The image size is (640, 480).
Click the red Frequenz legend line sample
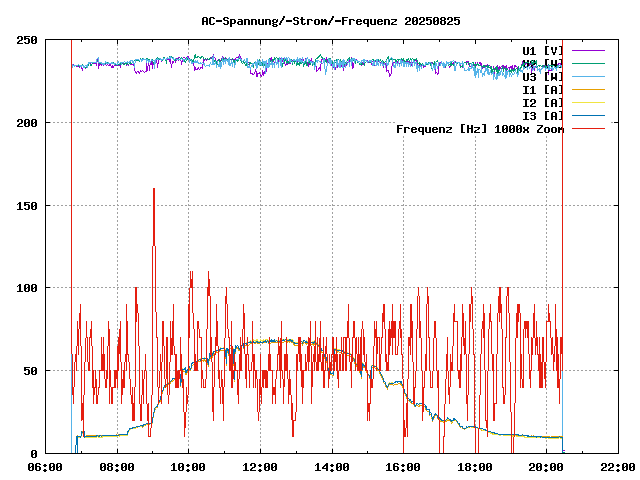[x=587, y=128]
